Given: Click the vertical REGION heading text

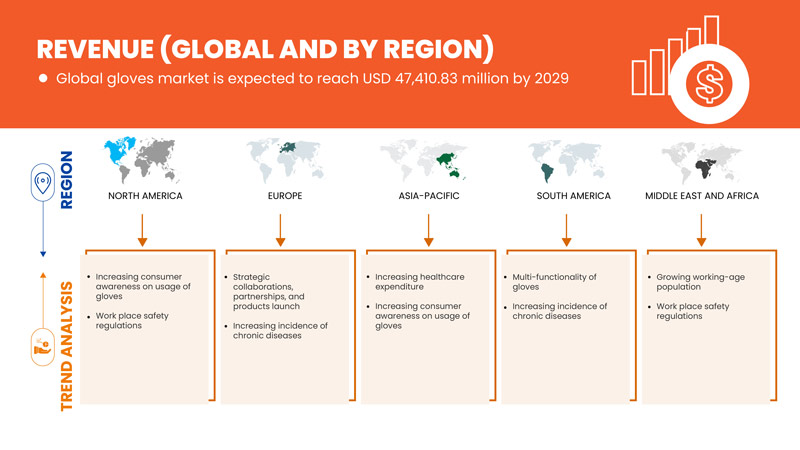Looking at the screenshot, I should coord(68,180).
